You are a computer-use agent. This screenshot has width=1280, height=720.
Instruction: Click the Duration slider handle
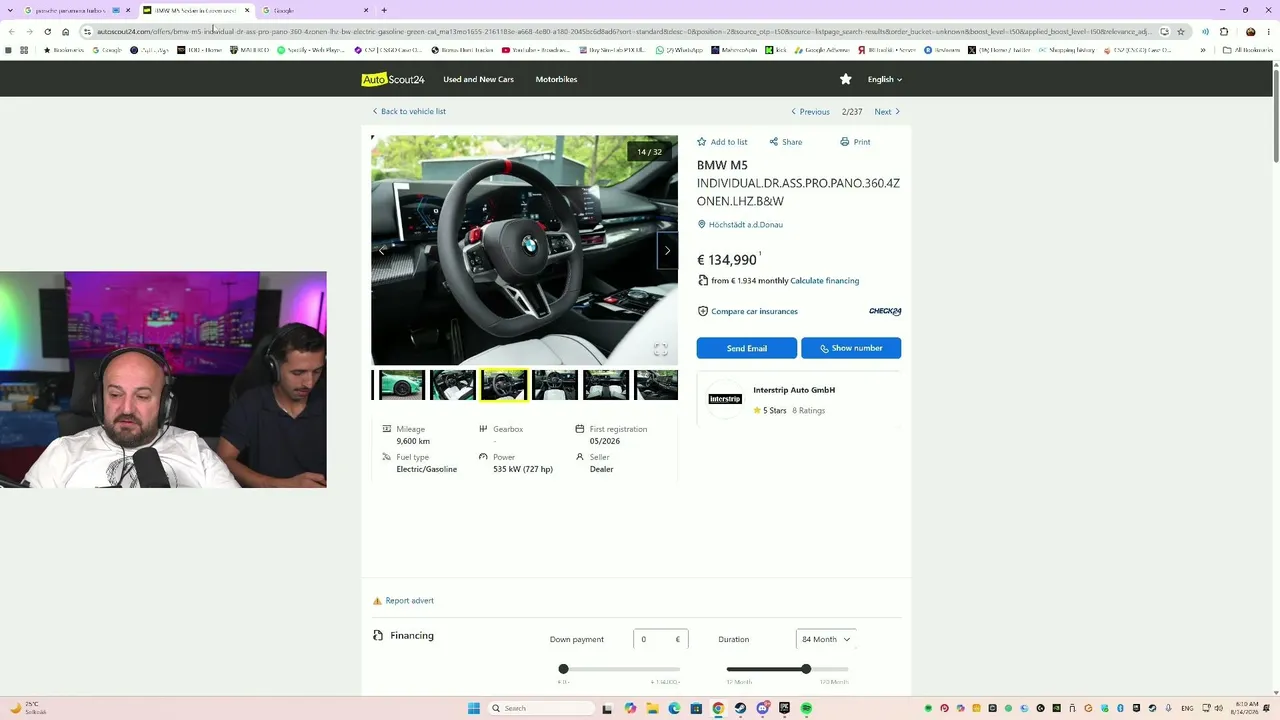tap(806, 669)
